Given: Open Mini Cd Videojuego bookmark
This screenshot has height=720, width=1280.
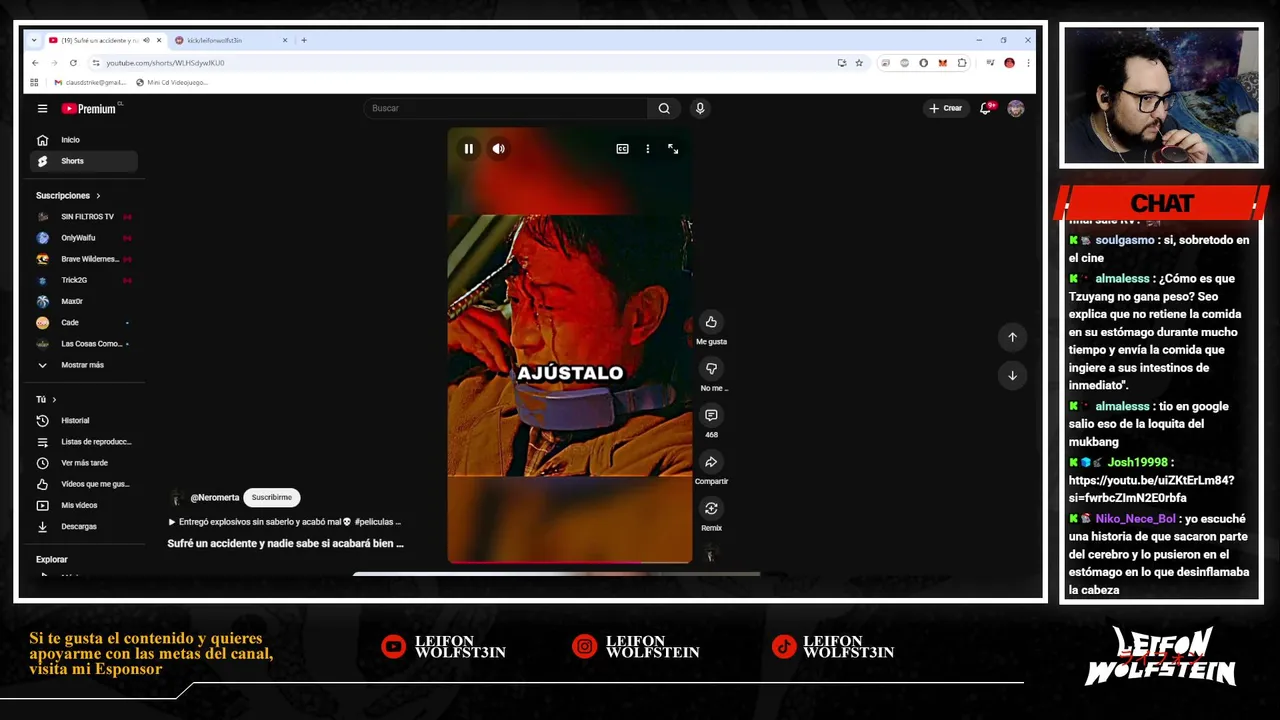Looking at the screenshot, I should (171, 82).
